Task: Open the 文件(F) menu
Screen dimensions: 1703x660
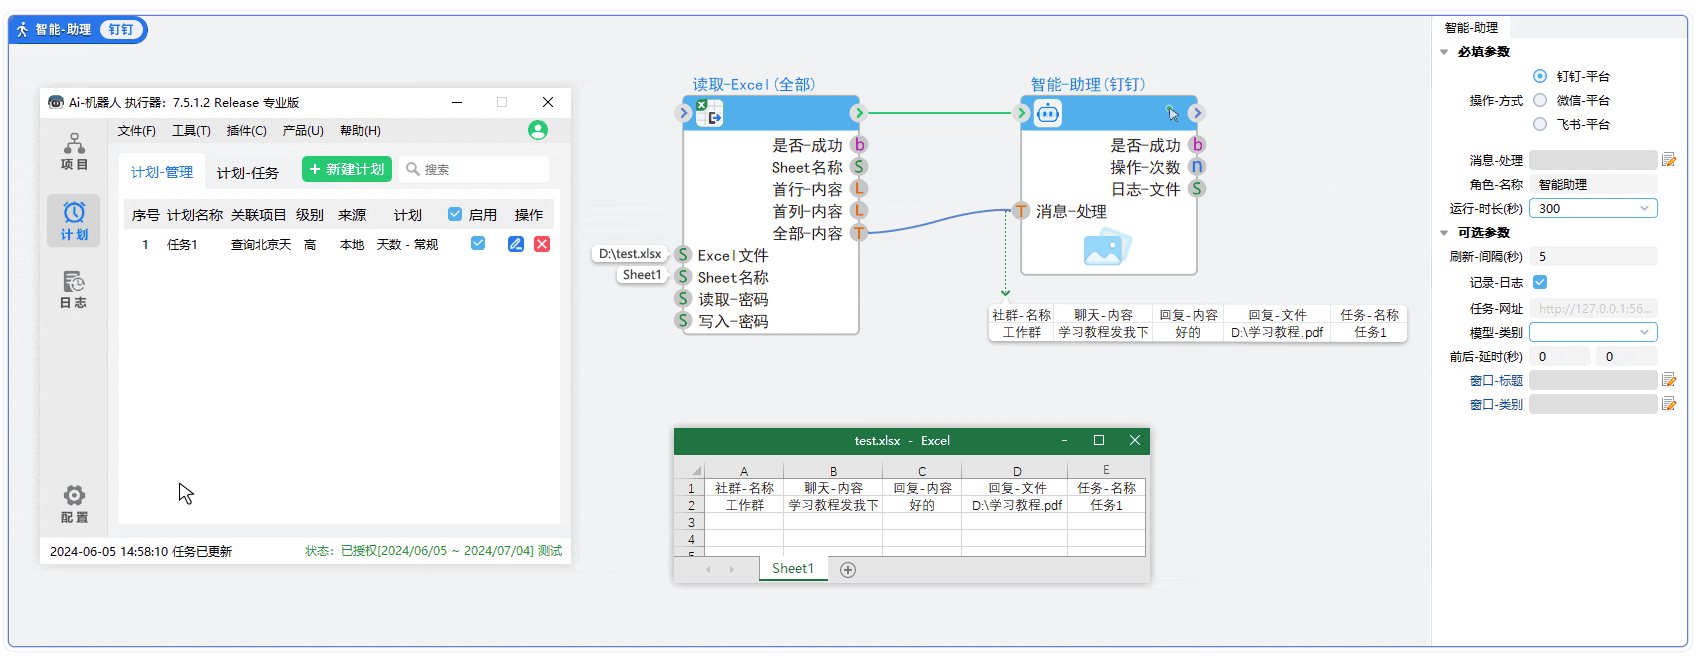Action: click(136, 131)
